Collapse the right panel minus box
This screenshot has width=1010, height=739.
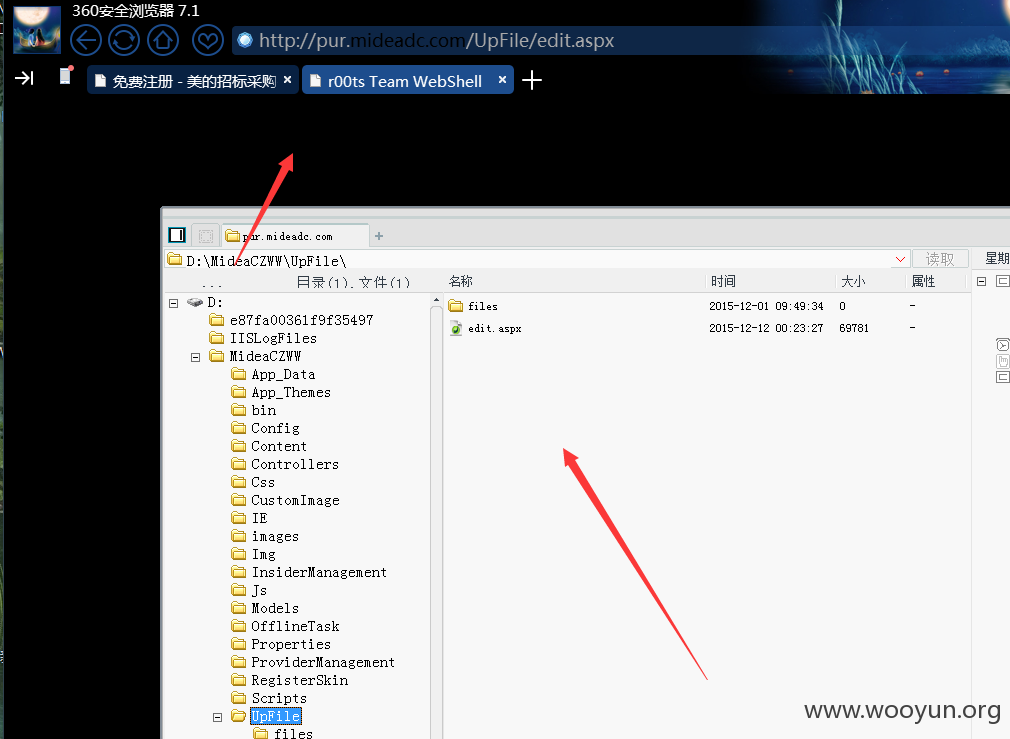(x=982, y=282)
